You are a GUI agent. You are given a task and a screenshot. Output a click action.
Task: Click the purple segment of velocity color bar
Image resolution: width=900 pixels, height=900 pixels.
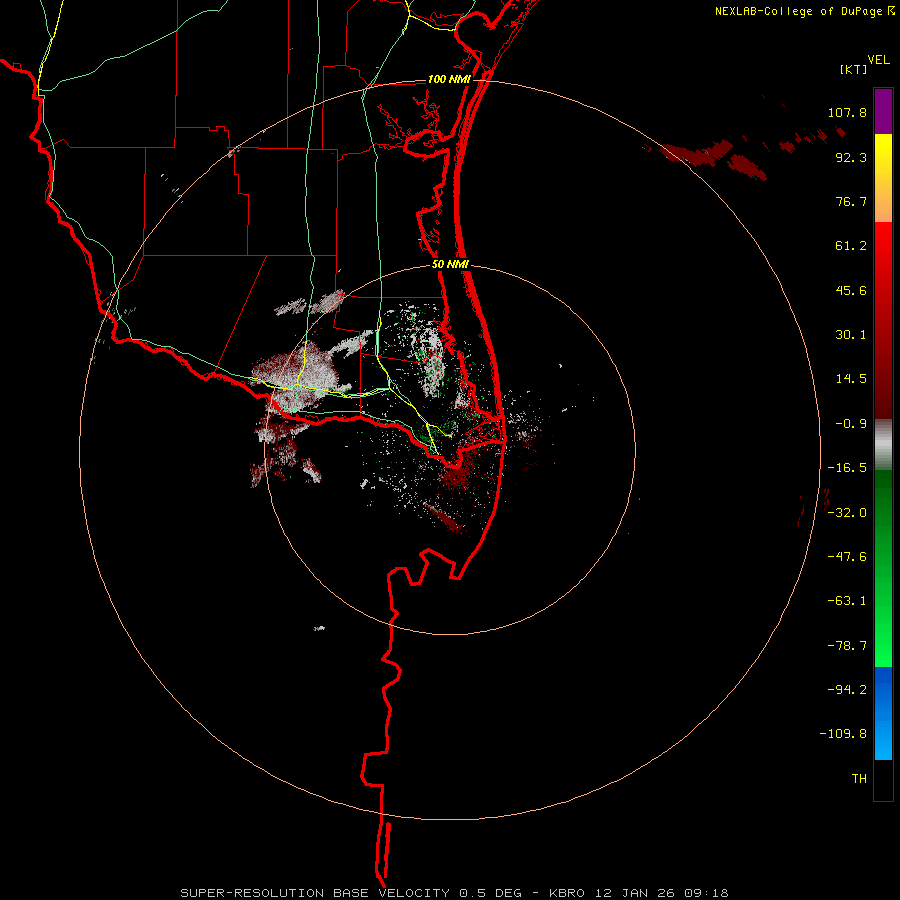pos(883,111)
